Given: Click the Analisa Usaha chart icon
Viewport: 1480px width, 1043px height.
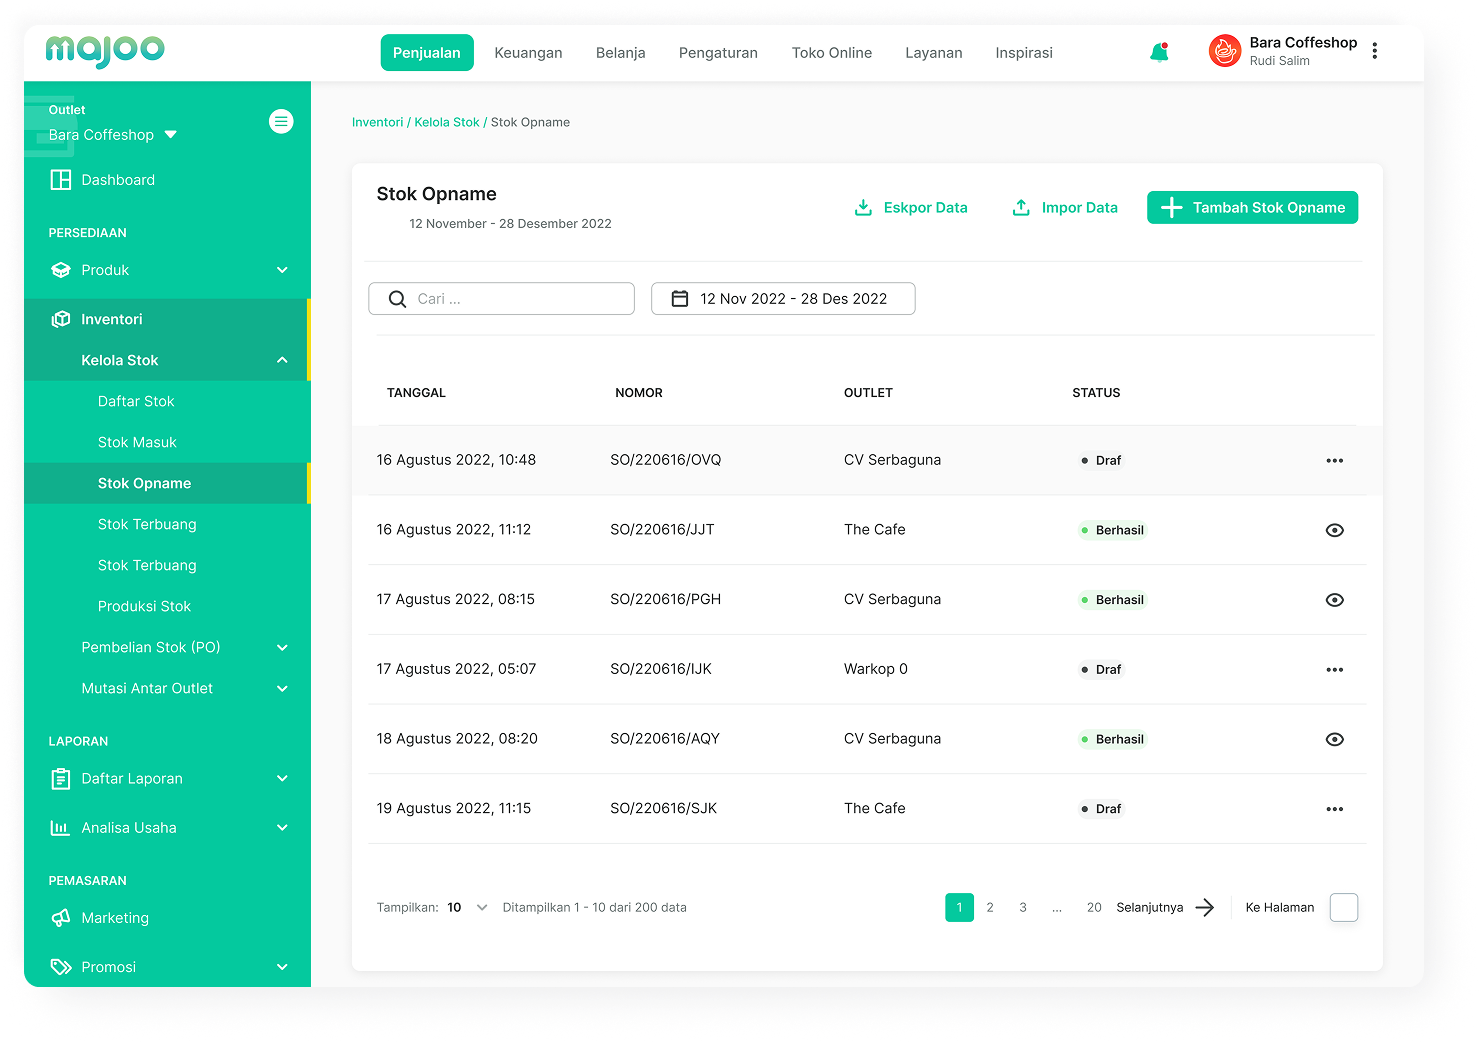Looking at the screenshot, I should point(61,828).
